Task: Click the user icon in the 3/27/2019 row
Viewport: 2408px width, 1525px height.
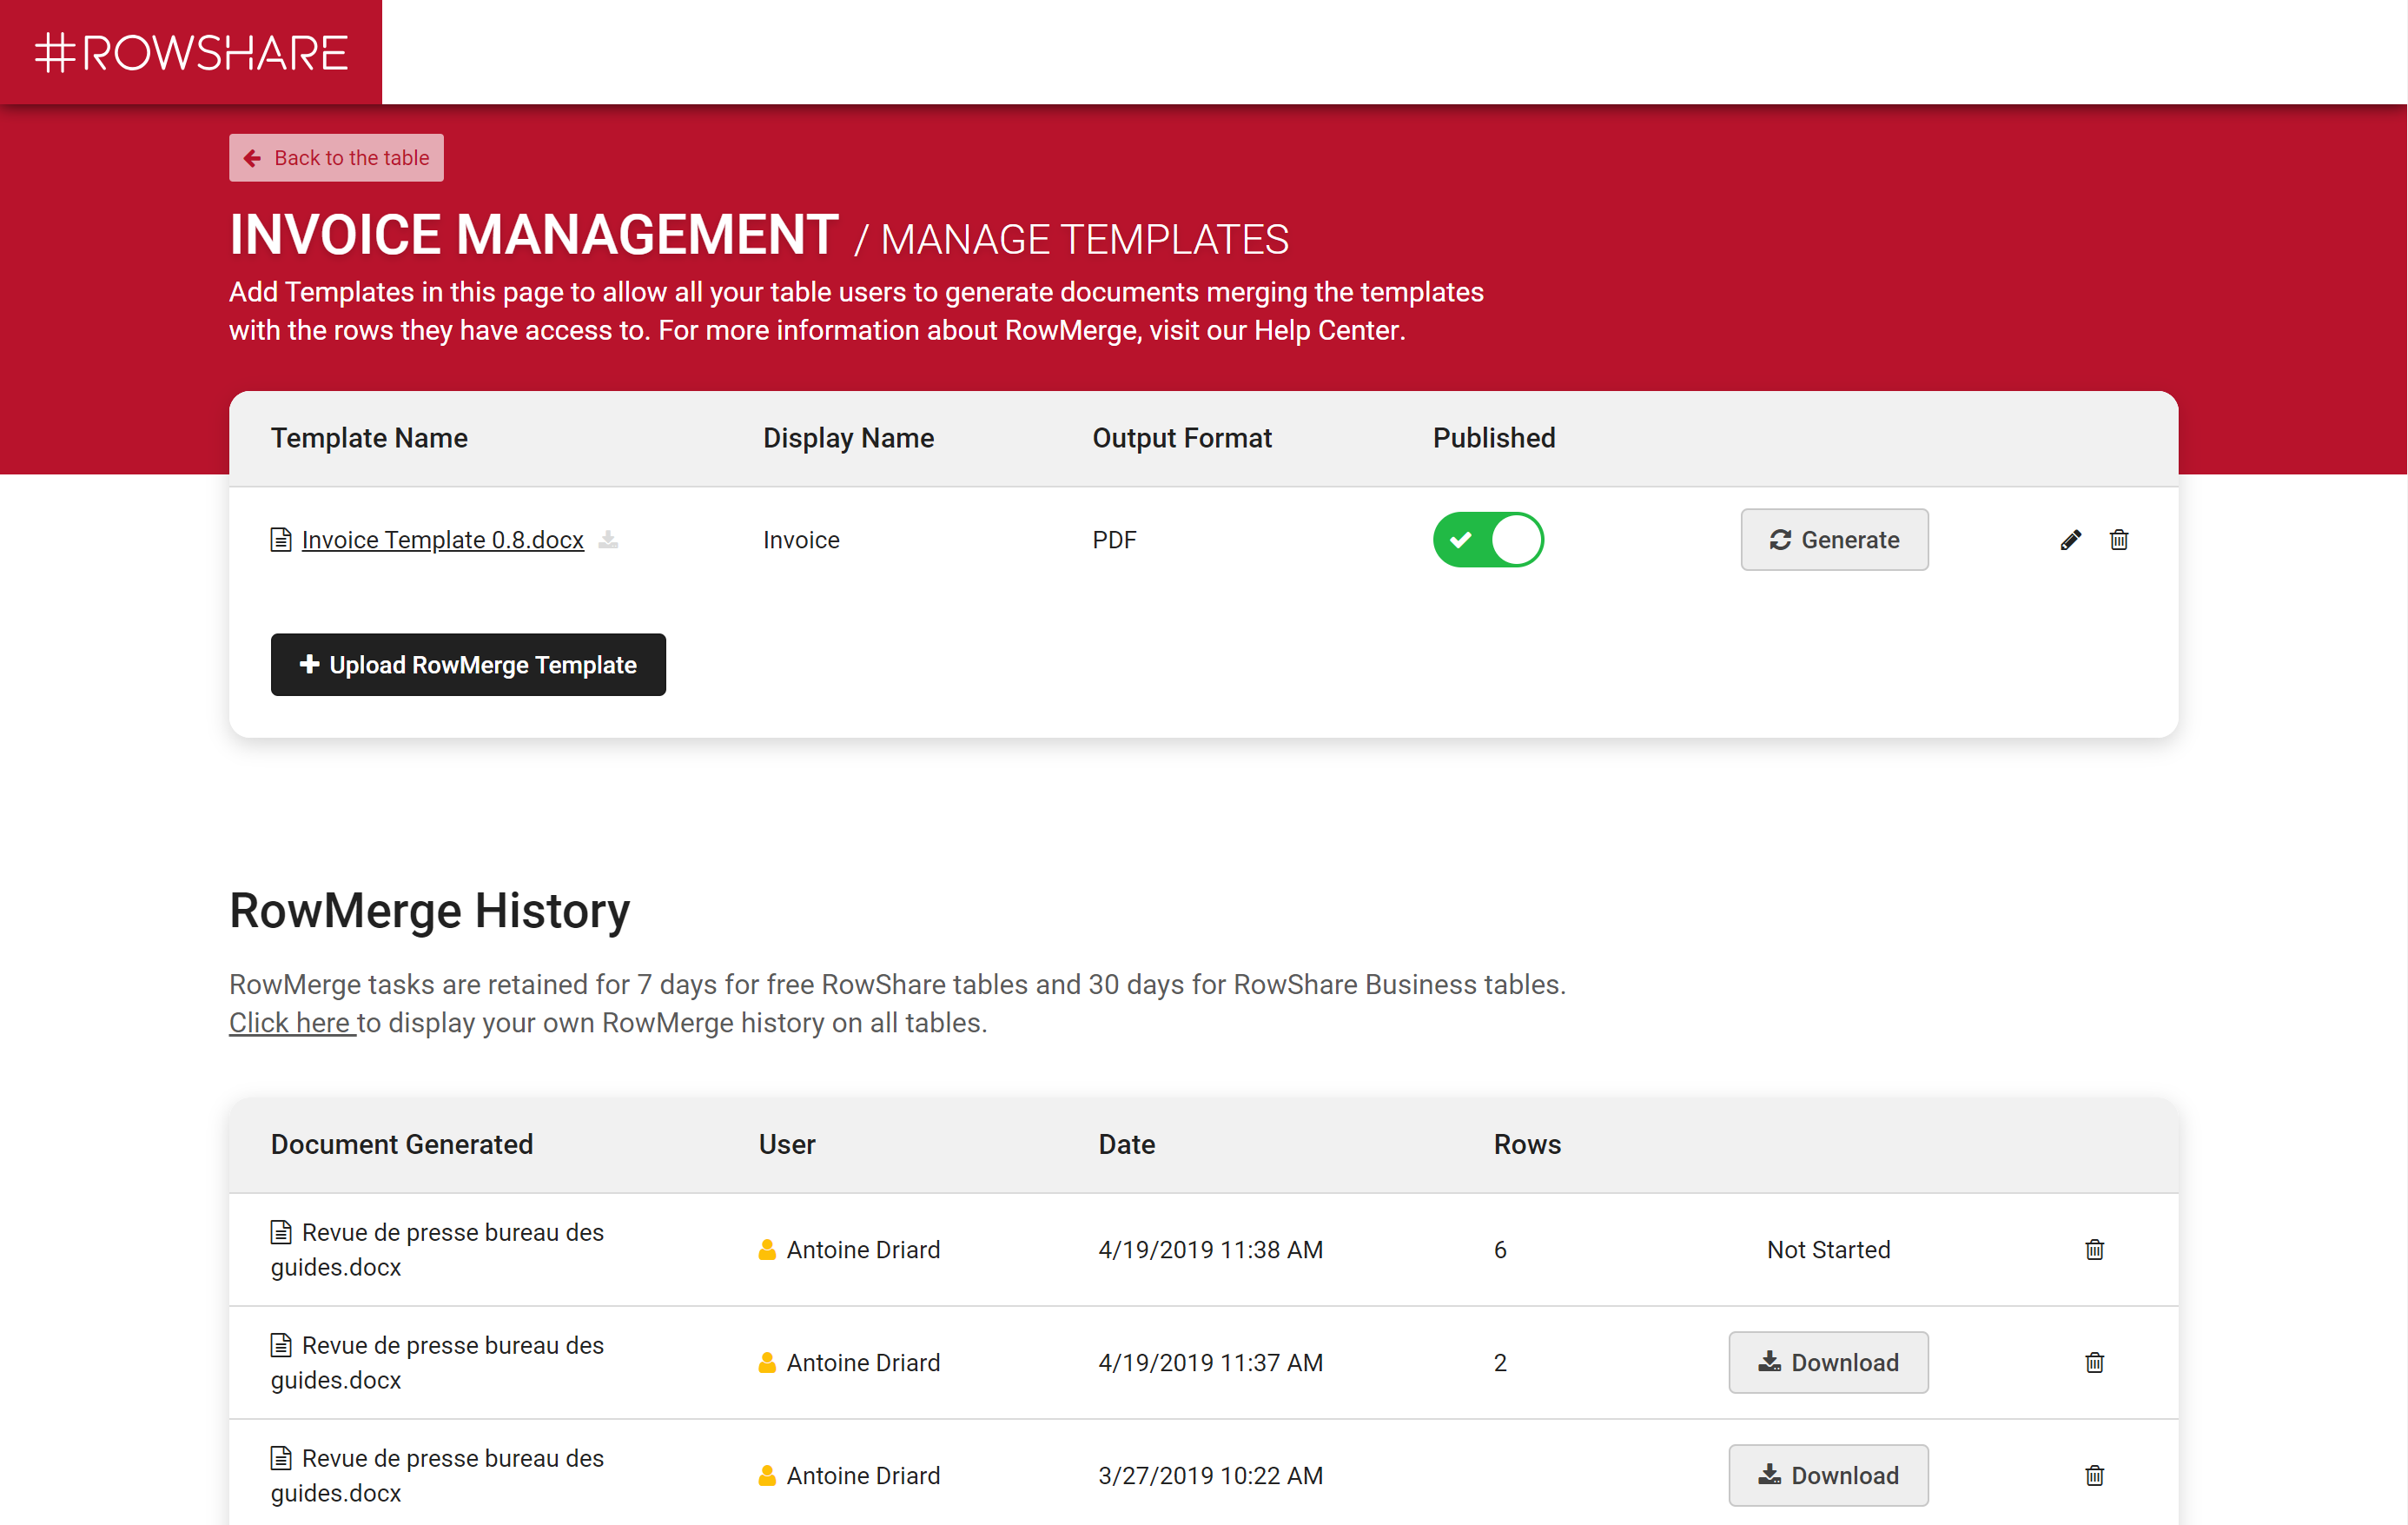Action: pos(767,1476)
